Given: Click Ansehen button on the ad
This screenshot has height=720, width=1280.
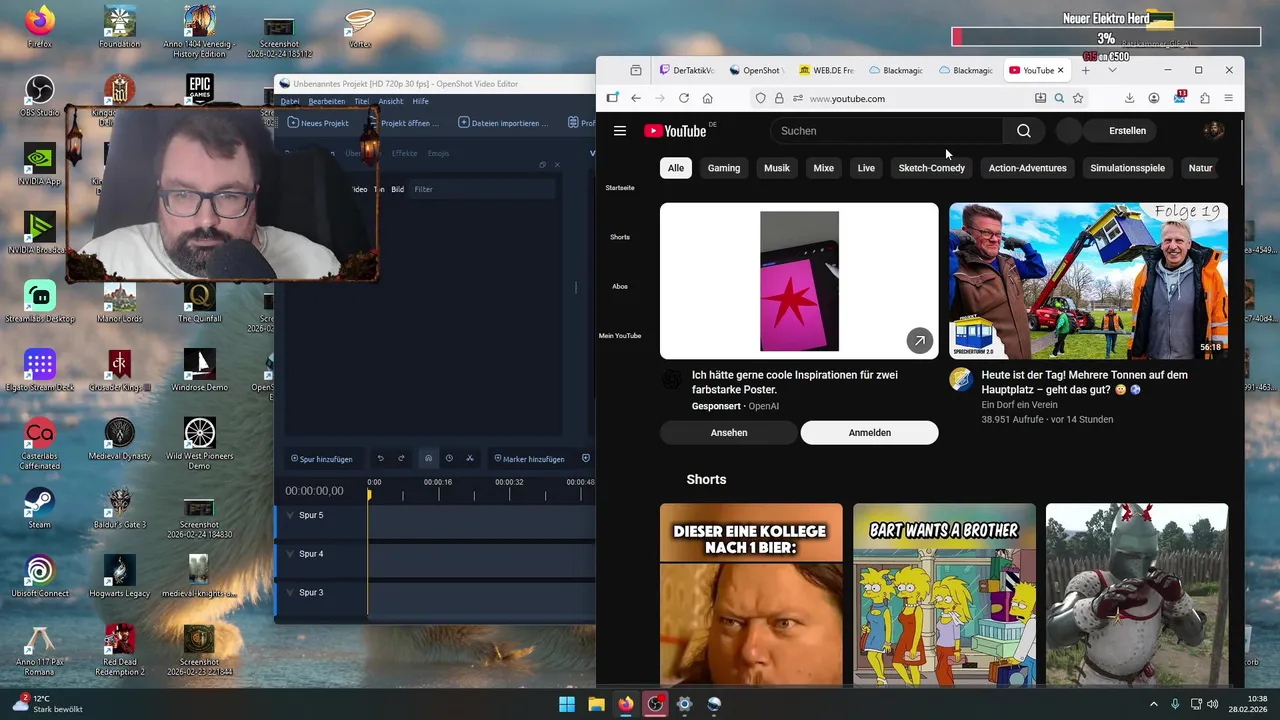Looking at the screenshot, I should tap(729, 433).
